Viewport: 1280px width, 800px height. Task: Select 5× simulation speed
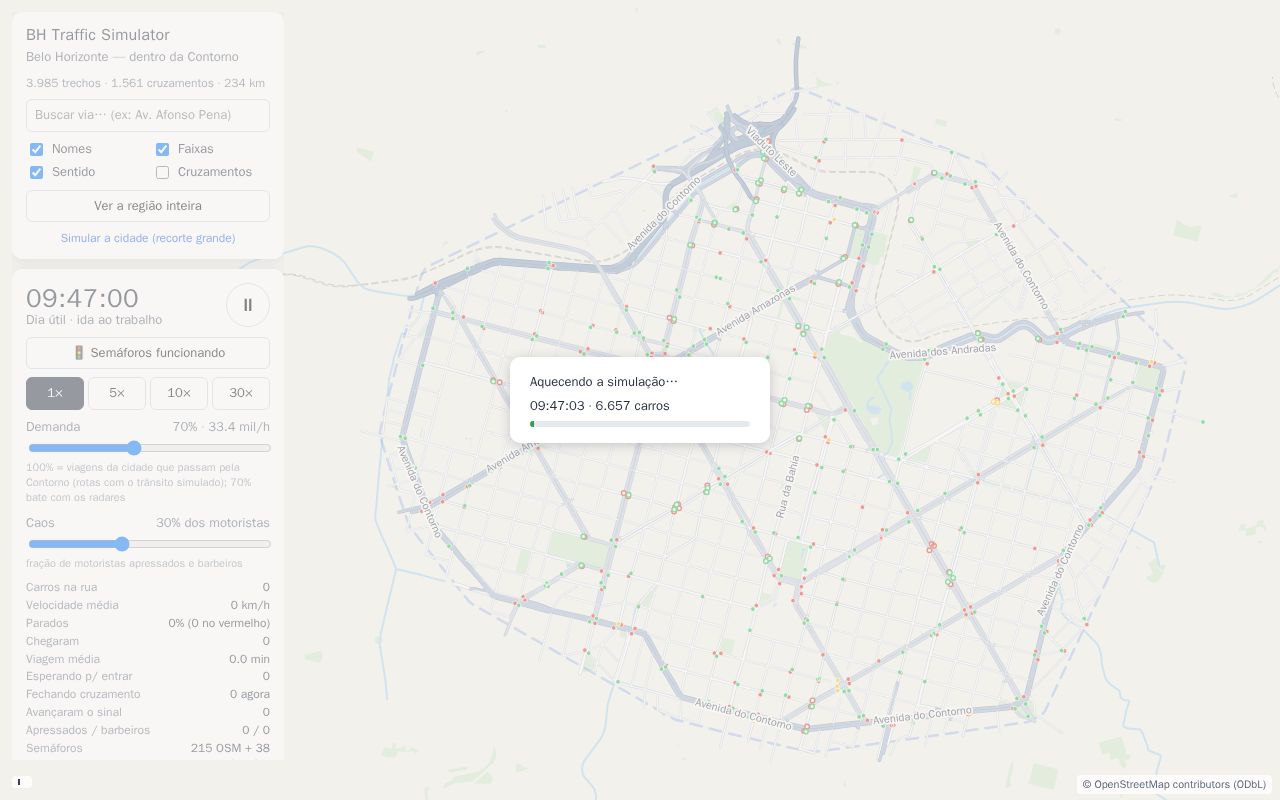point(117,393)
